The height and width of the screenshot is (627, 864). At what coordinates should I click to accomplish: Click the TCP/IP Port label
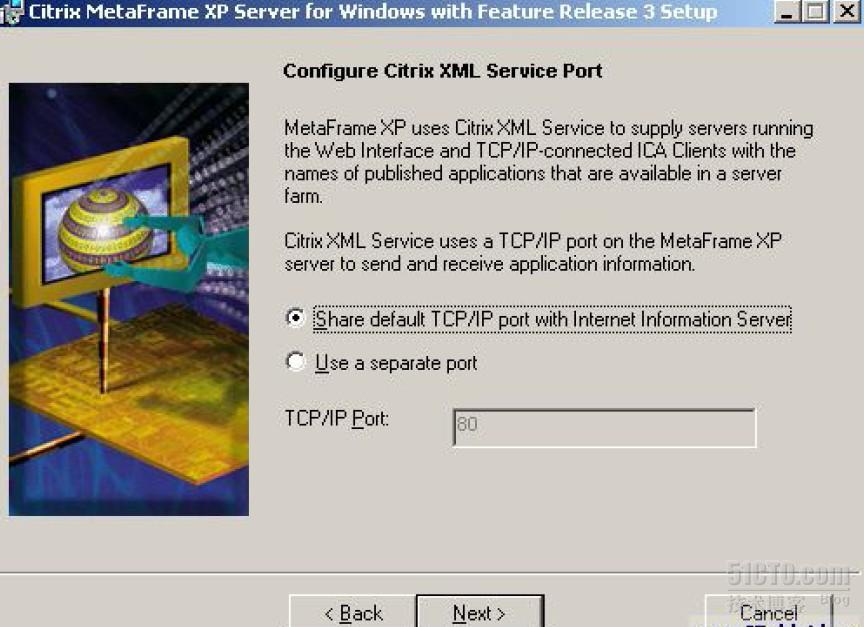337,419
